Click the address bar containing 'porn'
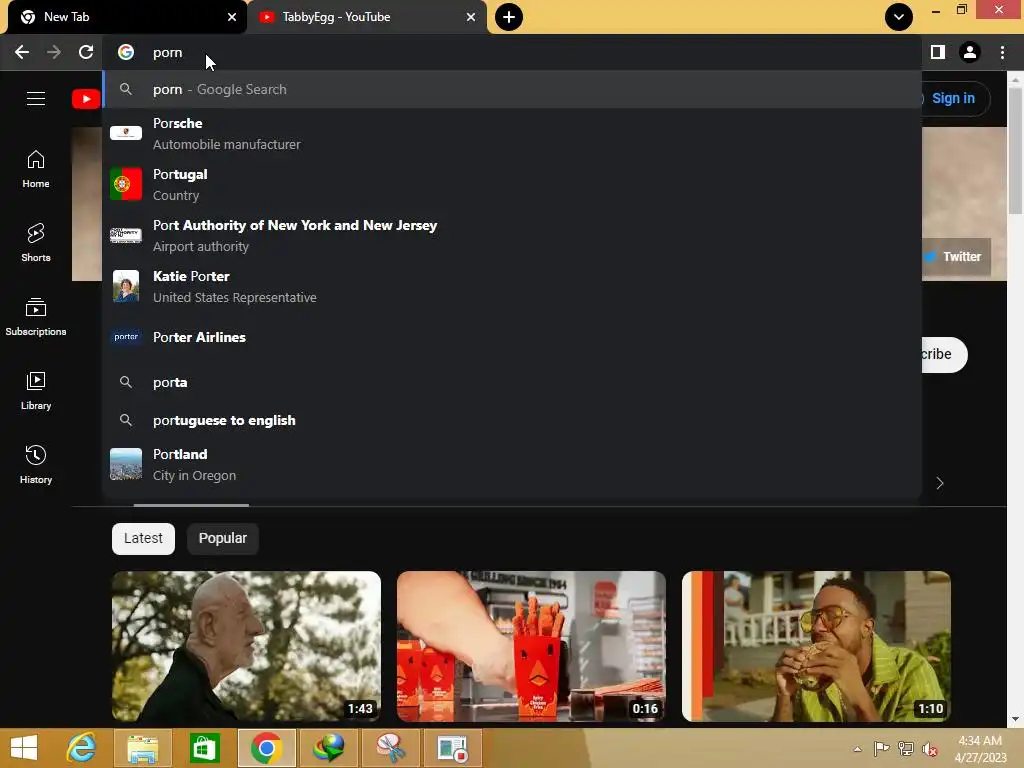The image size is (1024, 768). [x=512, y=52]
